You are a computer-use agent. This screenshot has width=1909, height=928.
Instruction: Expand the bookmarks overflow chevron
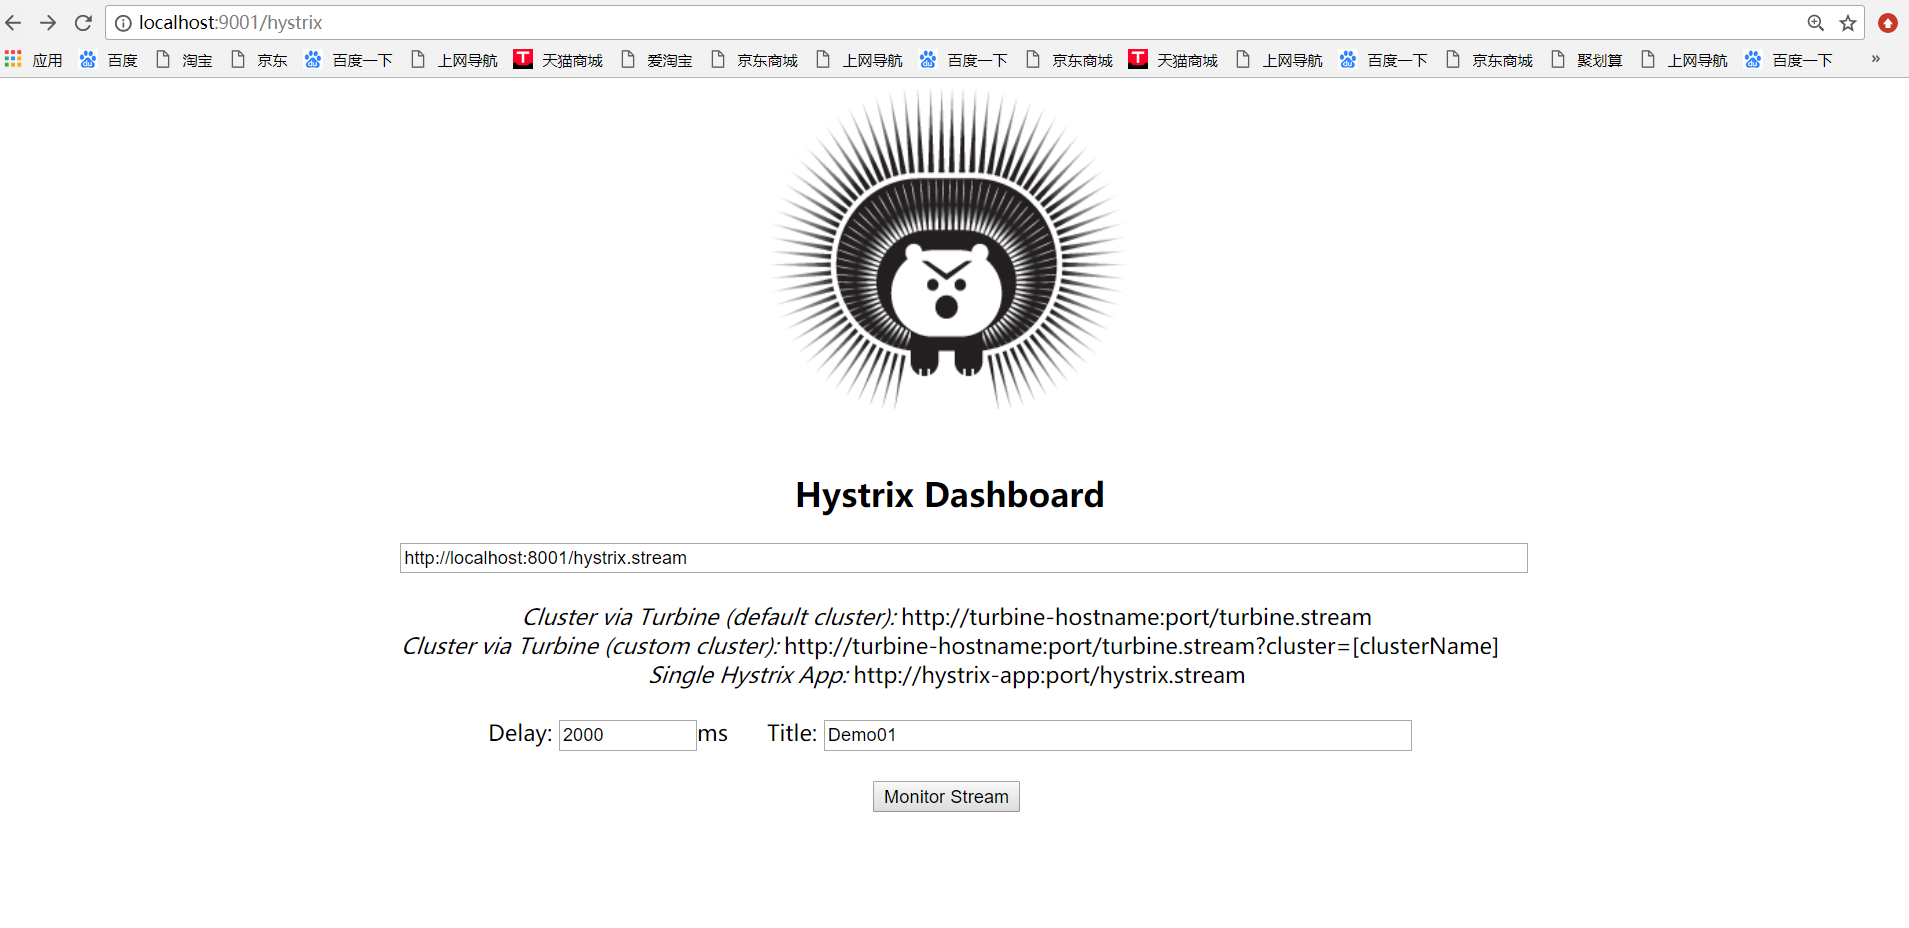click(x=1876, y=59)
